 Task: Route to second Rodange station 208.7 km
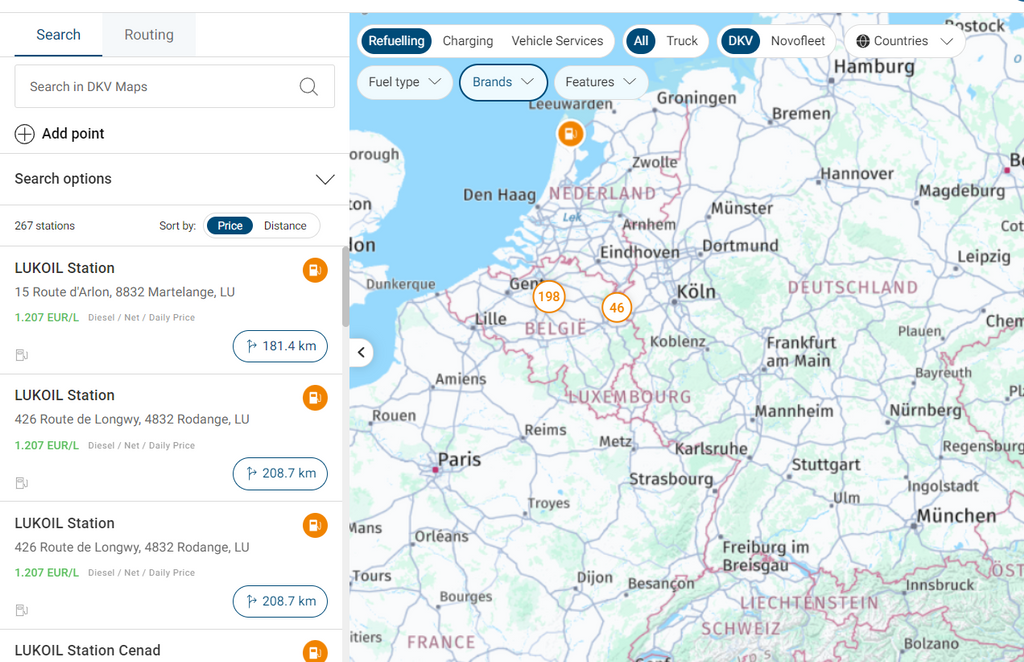280,601
